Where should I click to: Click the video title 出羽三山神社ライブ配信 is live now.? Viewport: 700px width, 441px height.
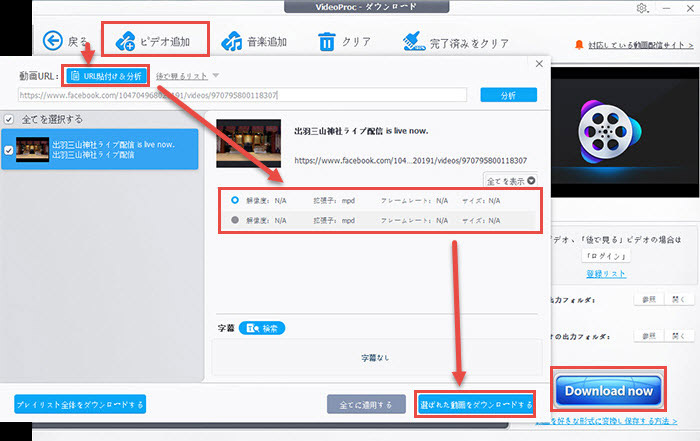(361, 131)
